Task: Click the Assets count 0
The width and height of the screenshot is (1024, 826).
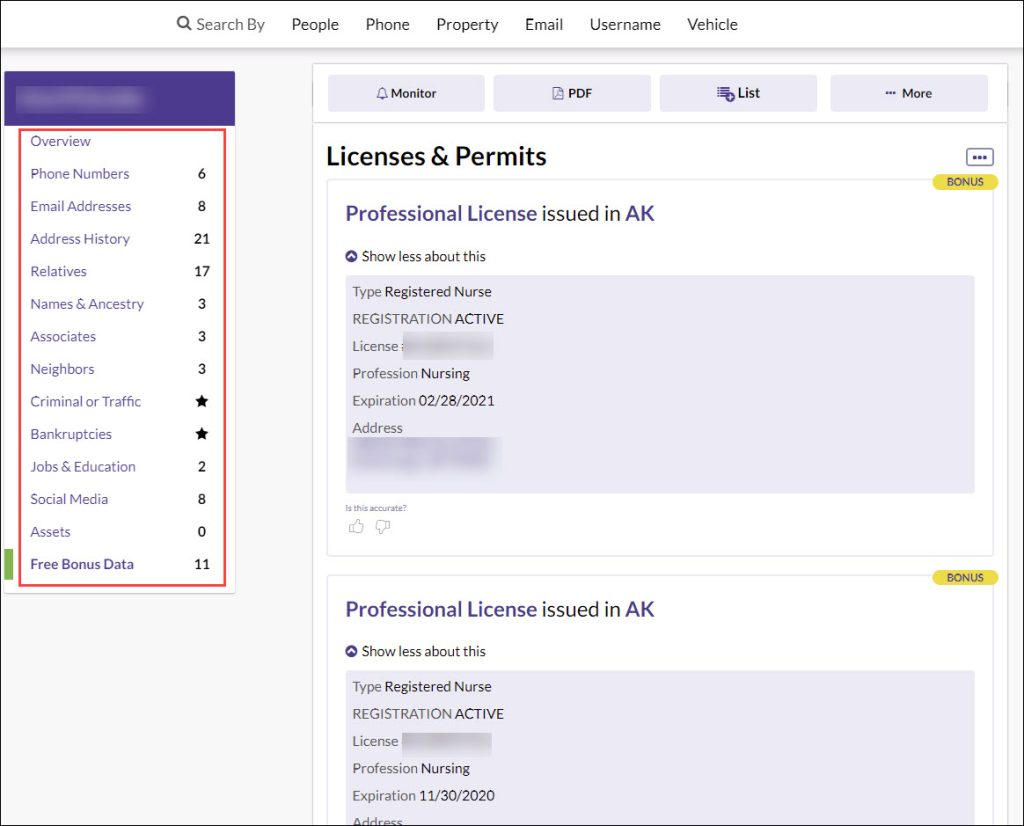Action: coord(202,532)
